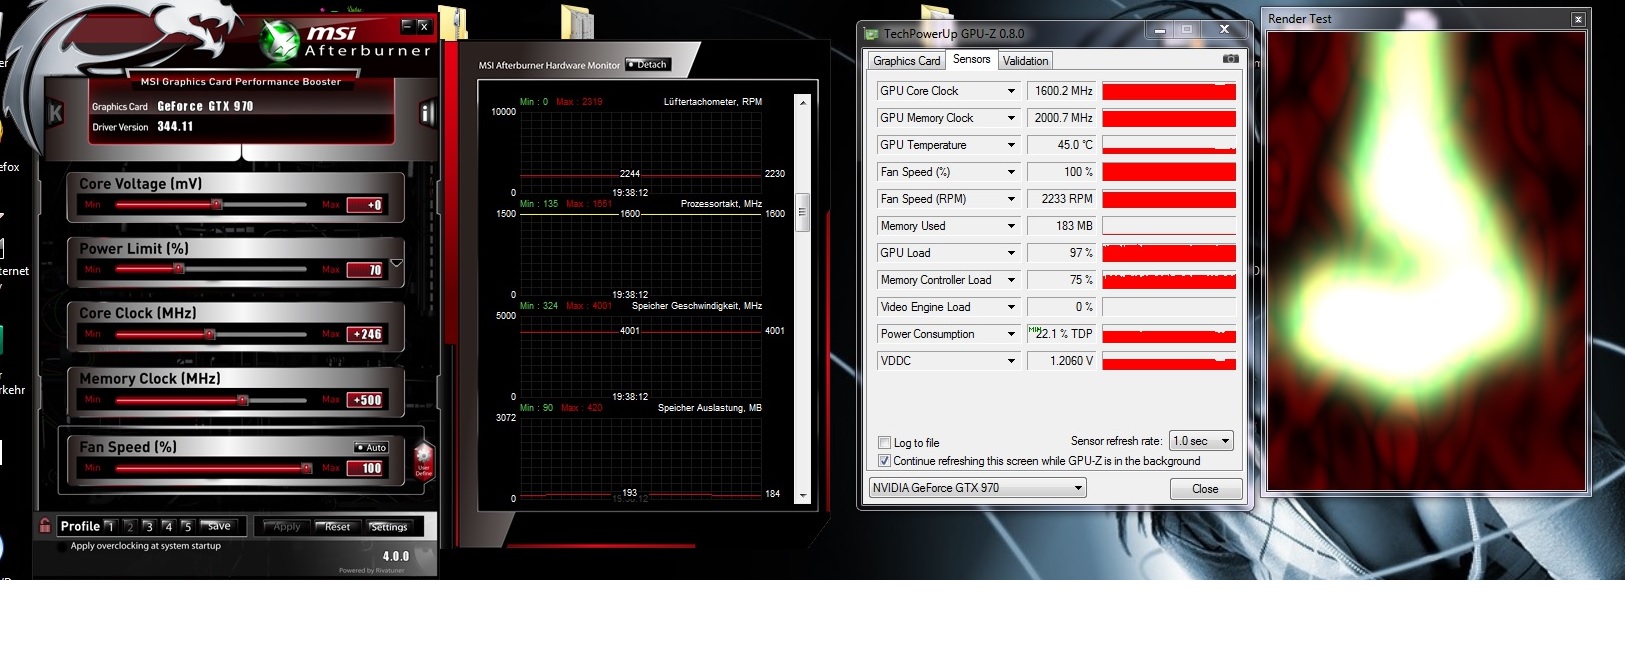This screenshot has width=1625, height=648.
Task: Switch to the Graphics Card tab
Action: [906, 61]
